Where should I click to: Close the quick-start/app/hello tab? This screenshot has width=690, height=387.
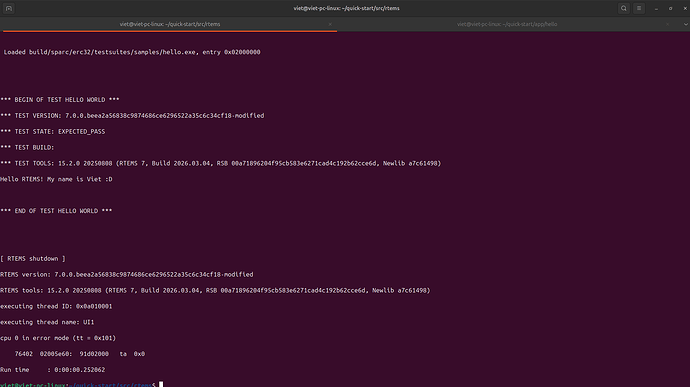(x=668, y=24)
